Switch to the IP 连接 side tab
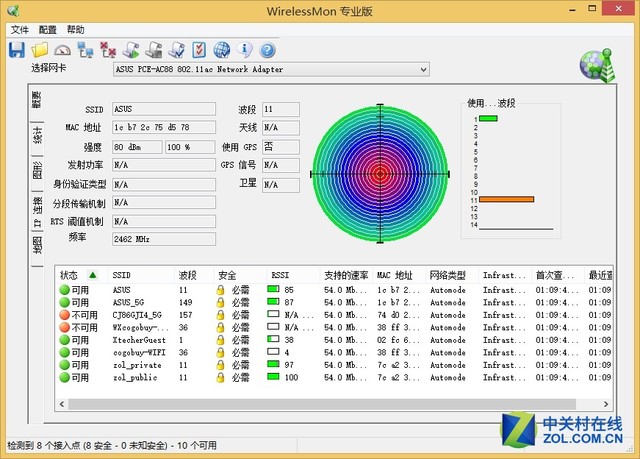Viewport: 640px width, 459px height. 37,211
